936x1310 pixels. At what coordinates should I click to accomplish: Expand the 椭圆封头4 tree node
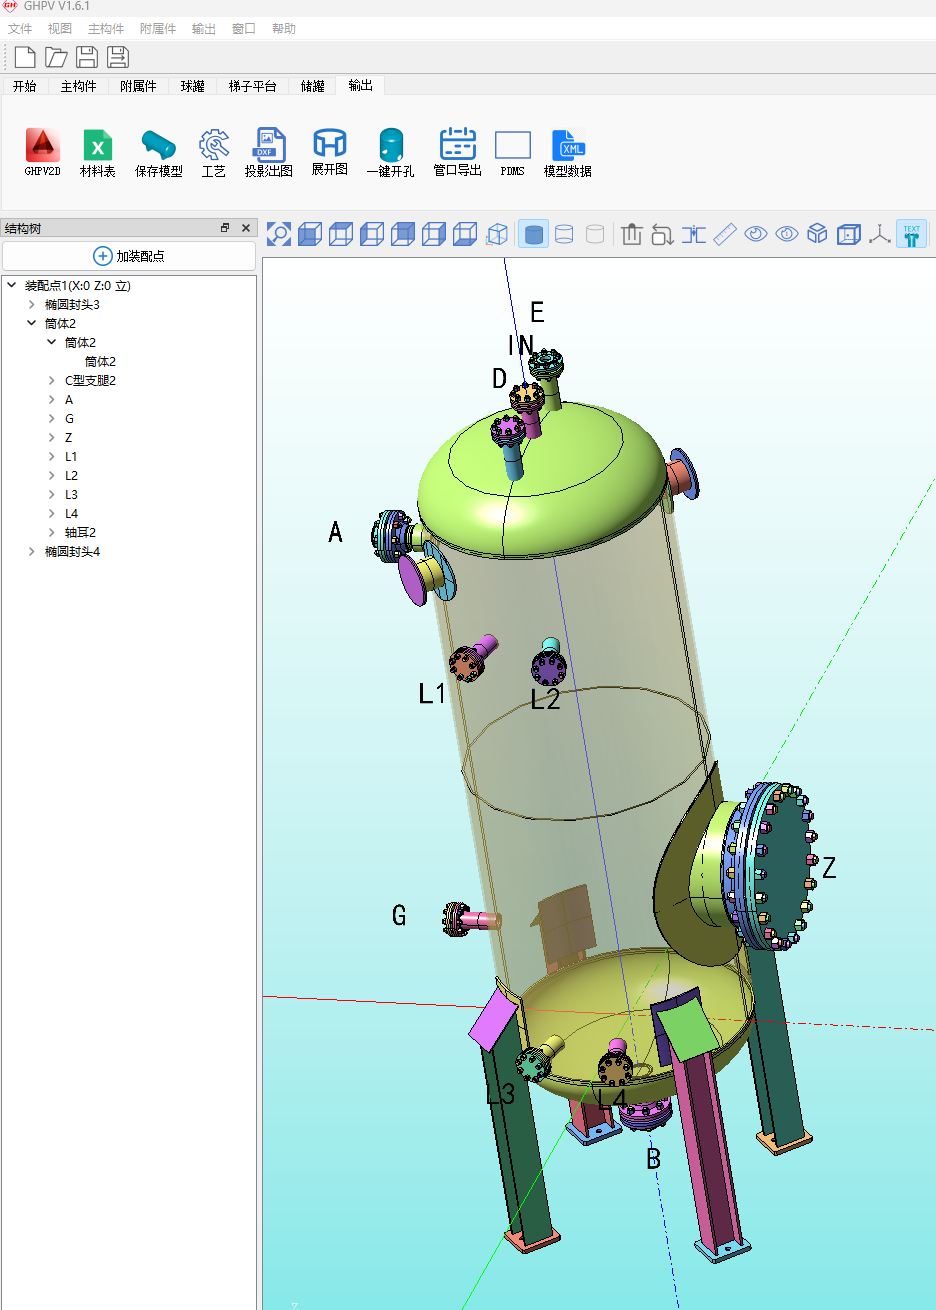pyautogui.click(x=32, y=551)
